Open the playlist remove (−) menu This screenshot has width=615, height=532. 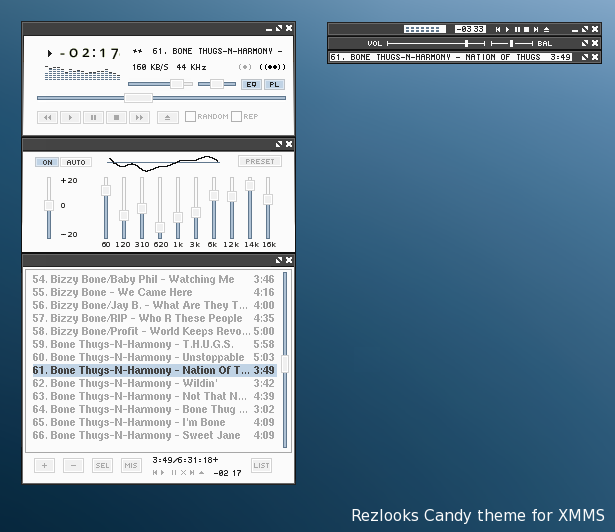73,466
